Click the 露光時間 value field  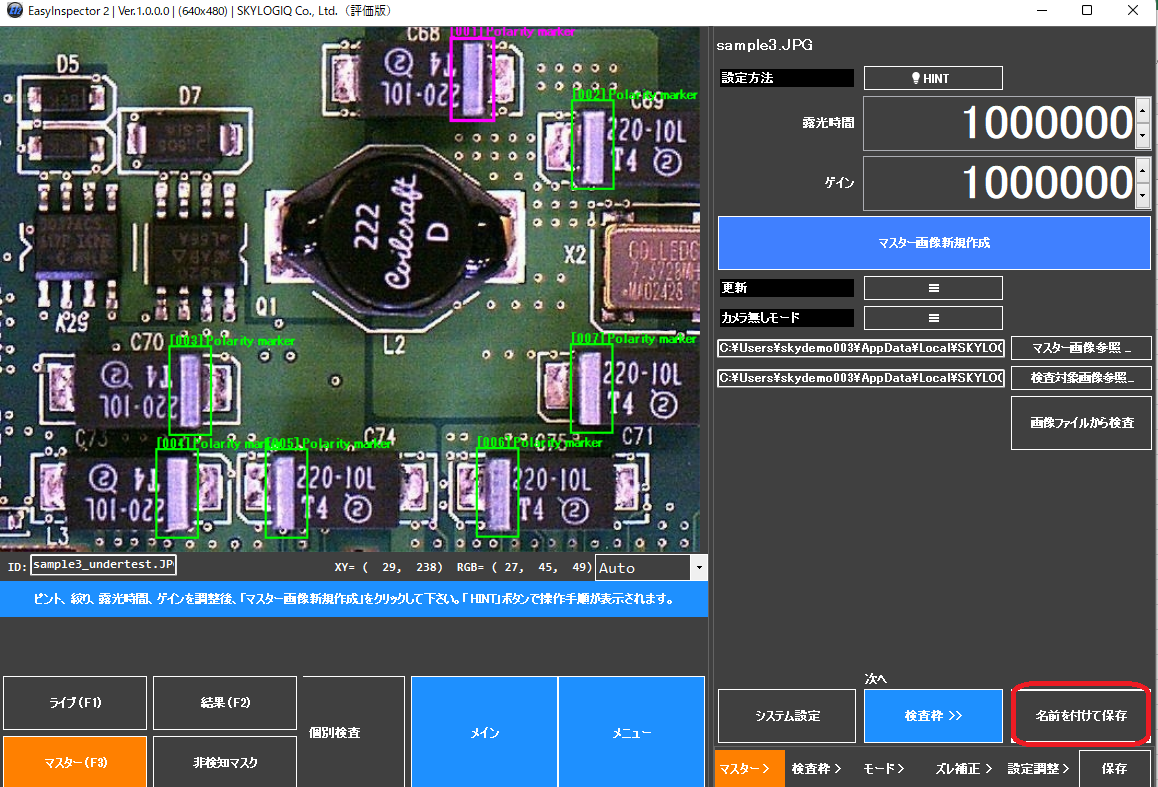click(999, 123)
